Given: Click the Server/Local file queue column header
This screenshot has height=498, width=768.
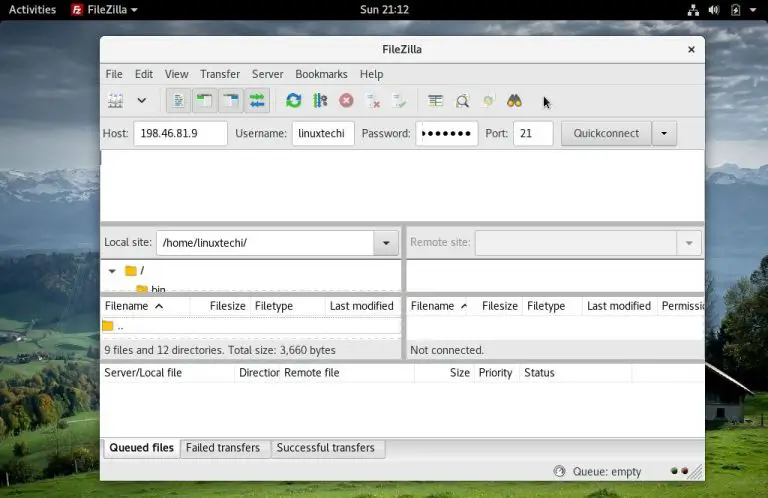Looking at the screenshot, I should [168, 373].
